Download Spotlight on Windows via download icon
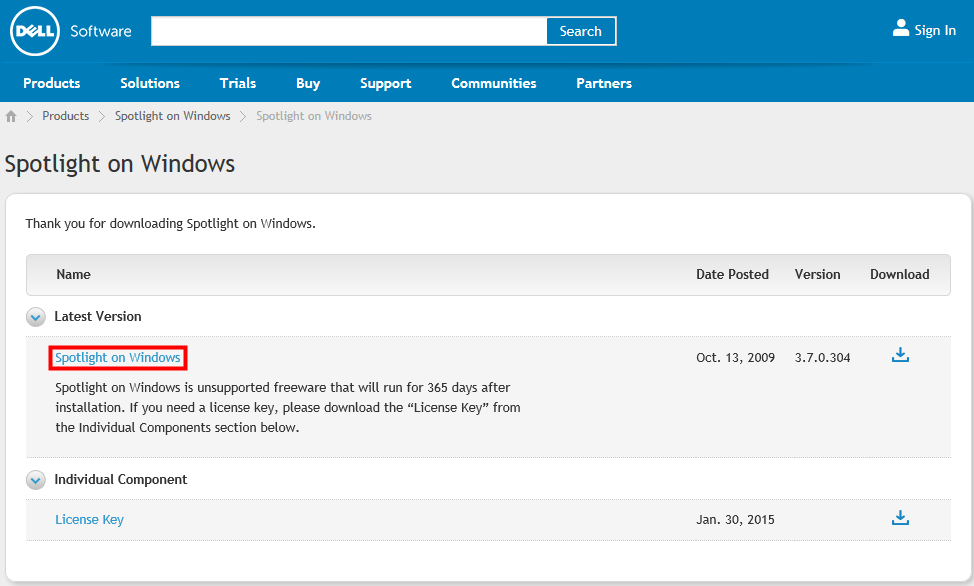This screenshot has height=586, width=974. tap(900, 355)
